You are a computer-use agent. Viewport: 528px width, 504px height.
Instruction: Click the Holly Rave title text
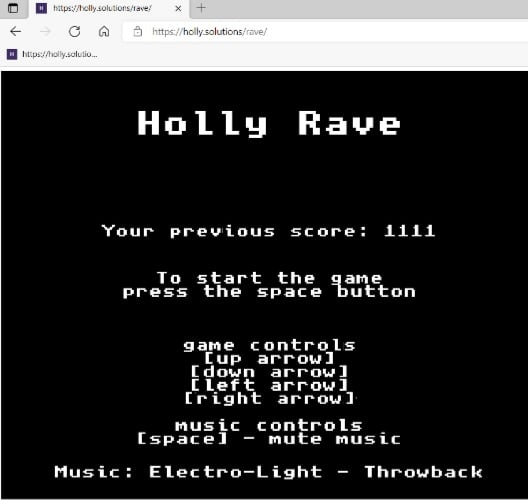point(269,124)
